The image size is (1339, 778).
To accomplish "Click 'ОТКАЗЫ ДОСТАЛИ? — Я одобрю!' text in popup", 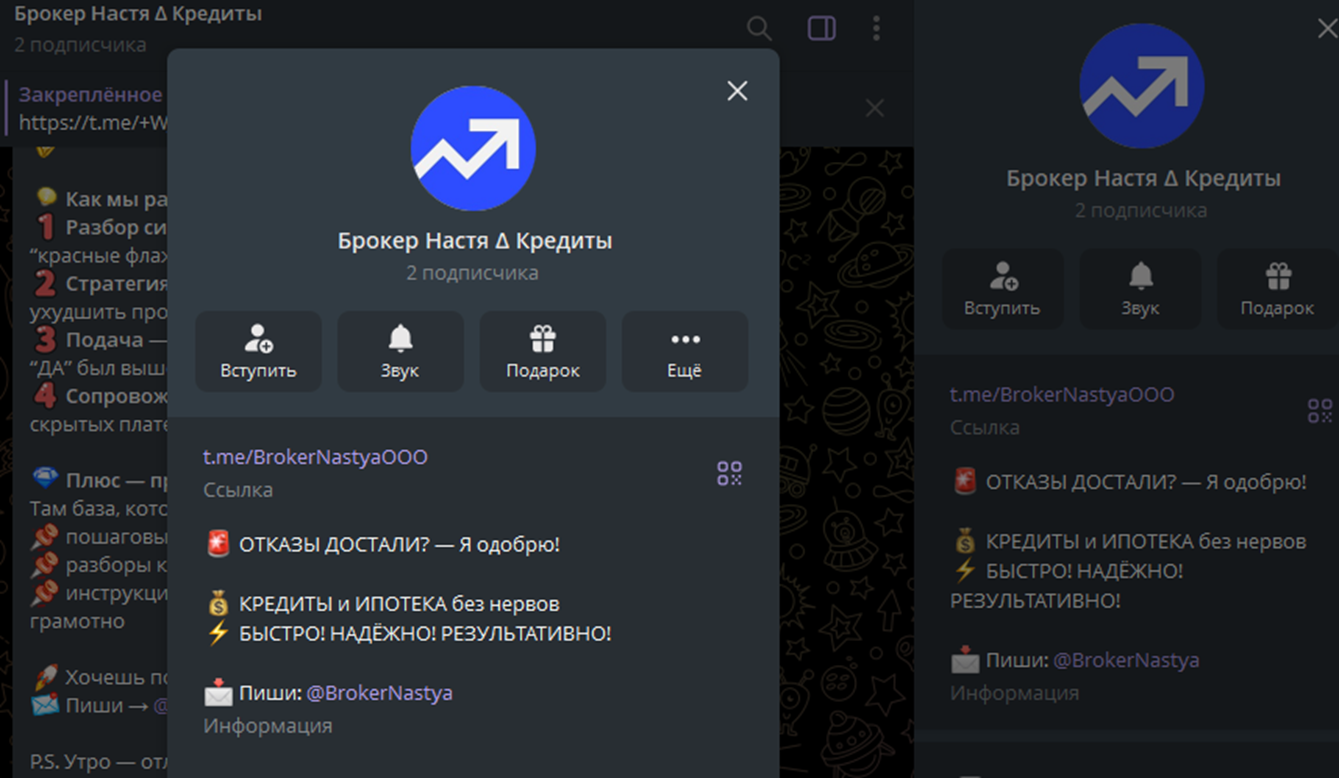I will tap(399, 545).
